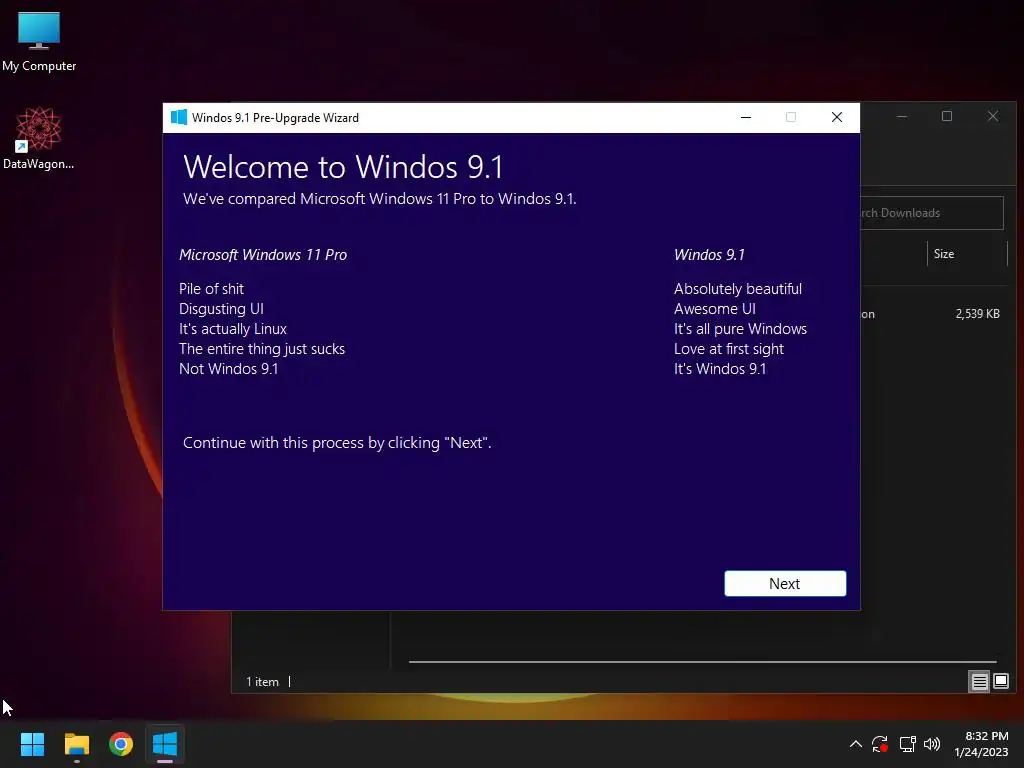The height and width of the screenshot is (768, 1024).
Task: Click the wizard title bar Windows logo
Action: [178, 117]
